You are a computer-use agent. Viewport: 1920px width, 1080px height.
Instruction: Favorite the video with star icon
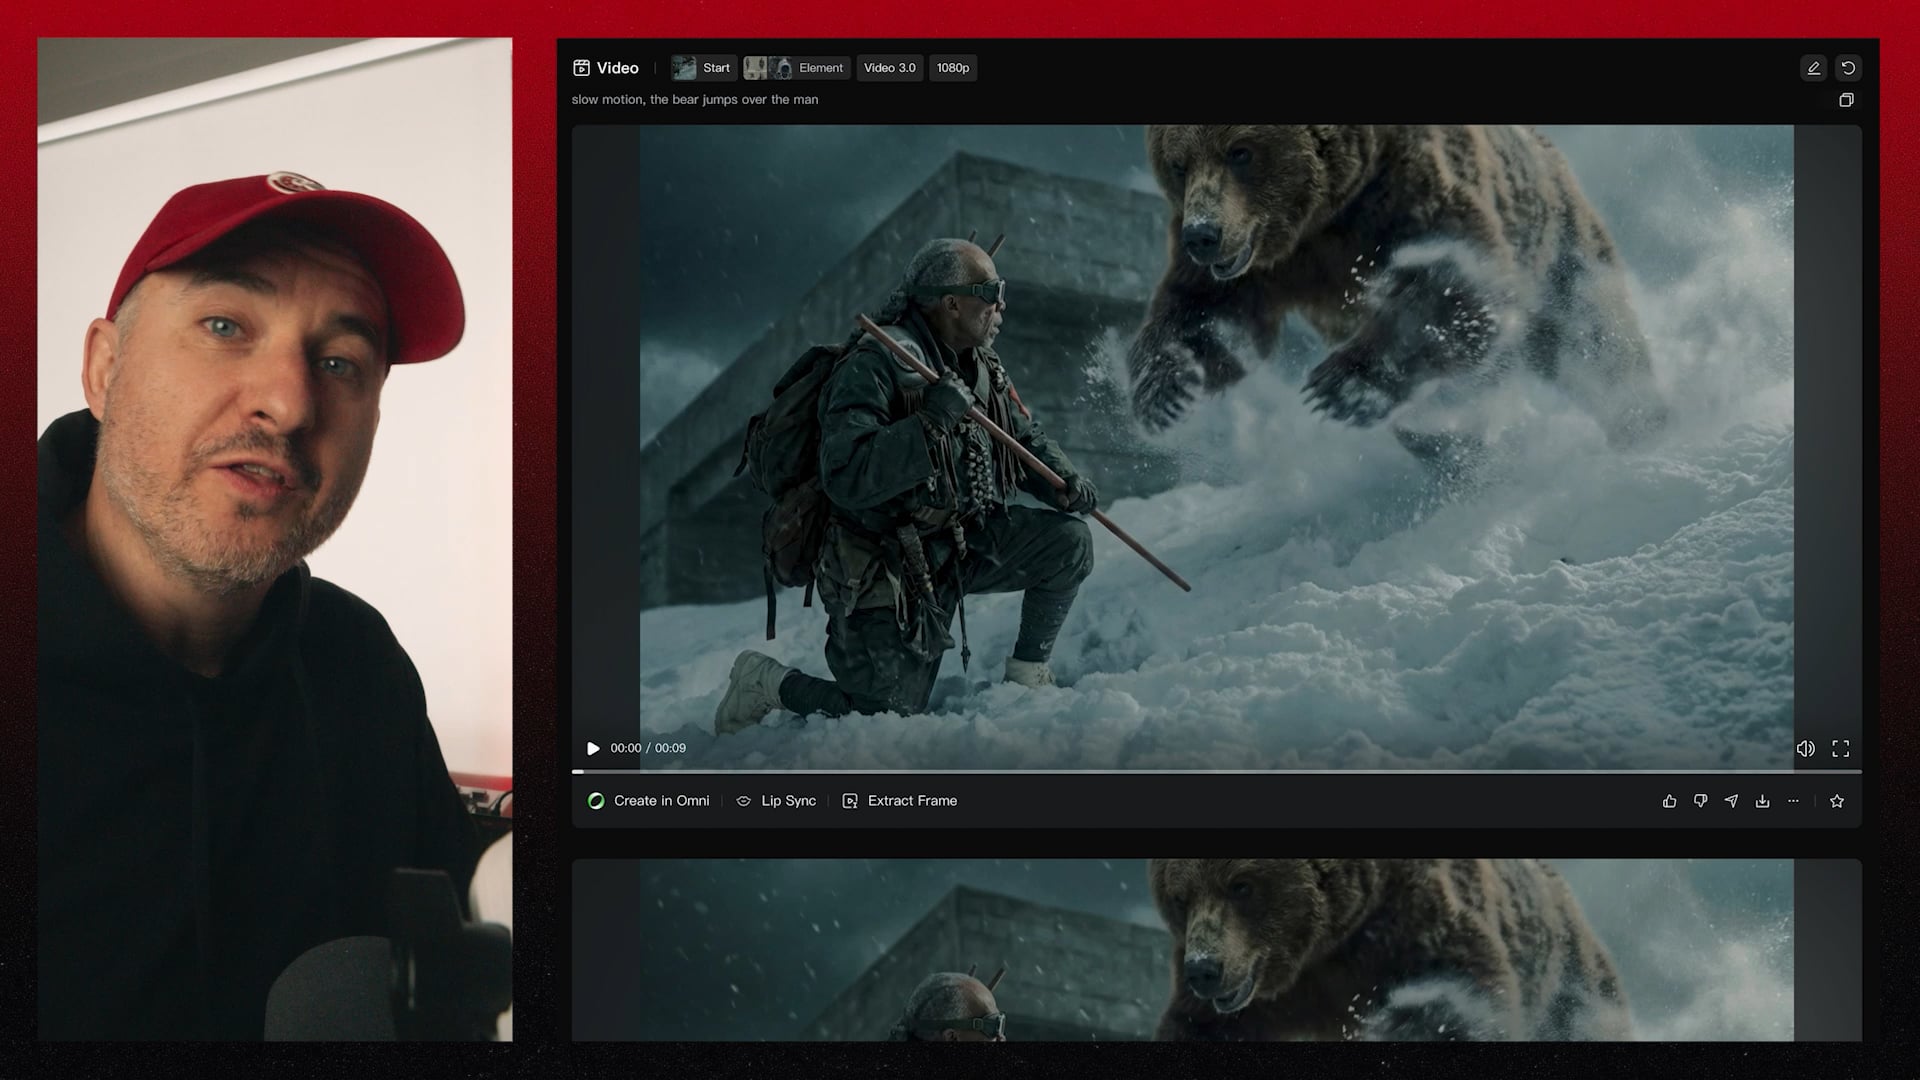point(1837,801)
